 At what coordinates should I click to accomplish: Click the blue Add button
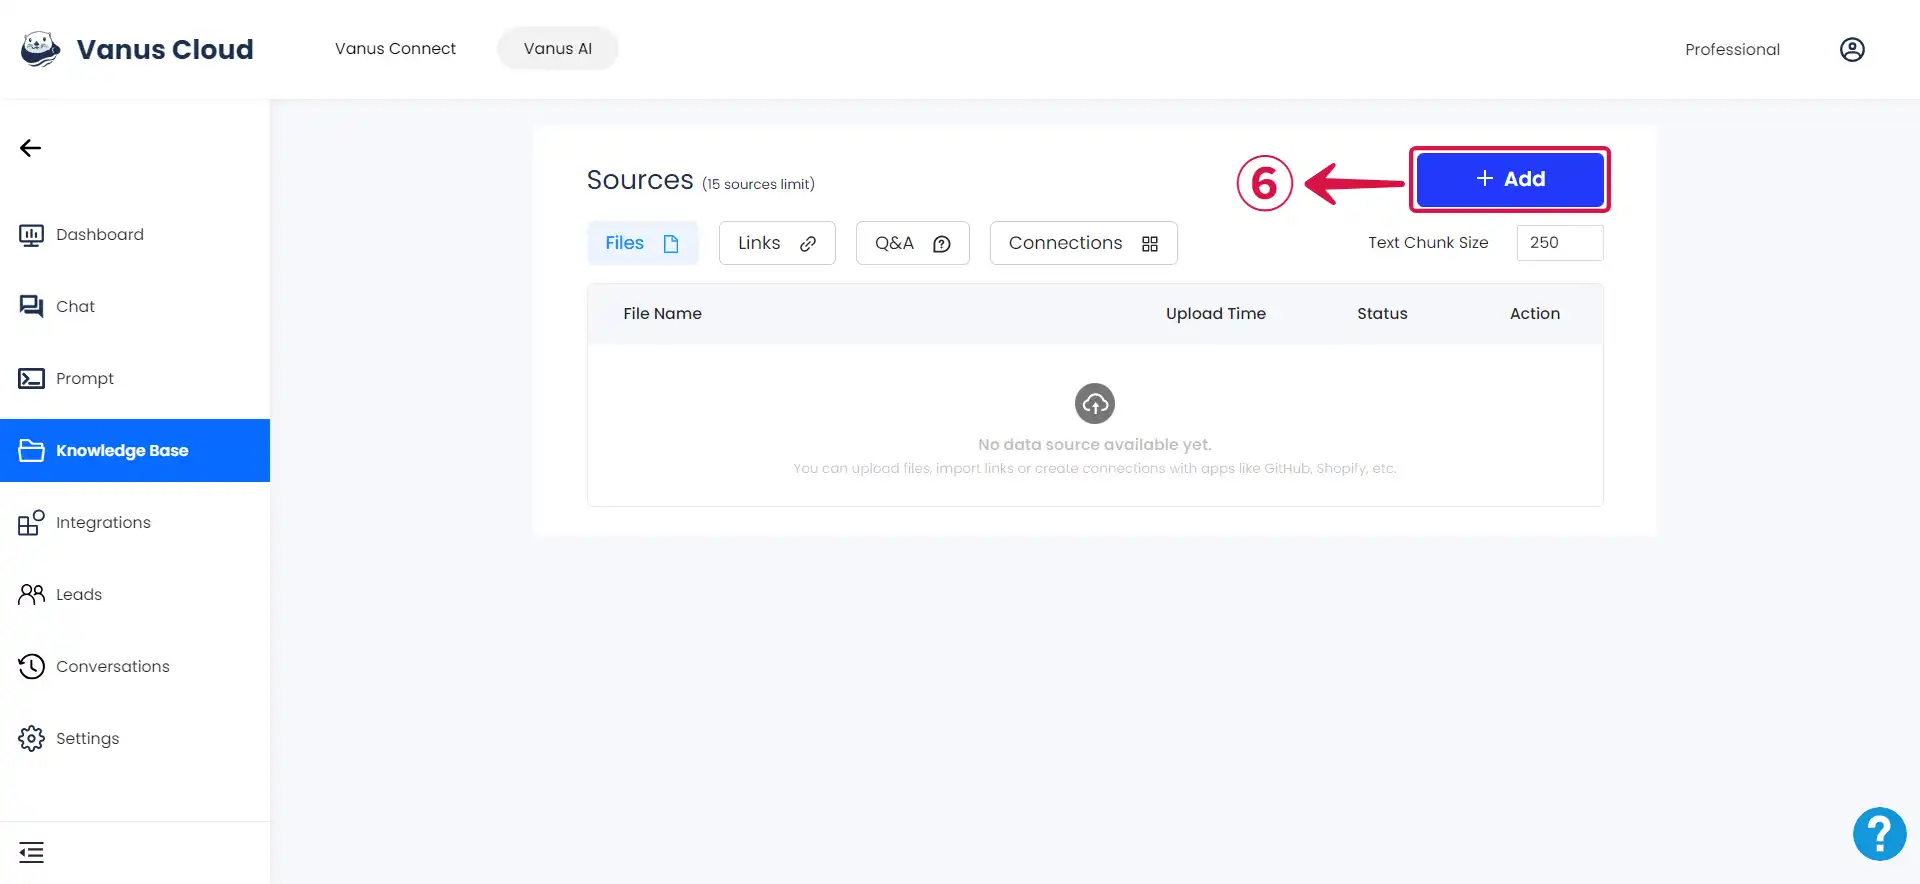coord(1510,179)
